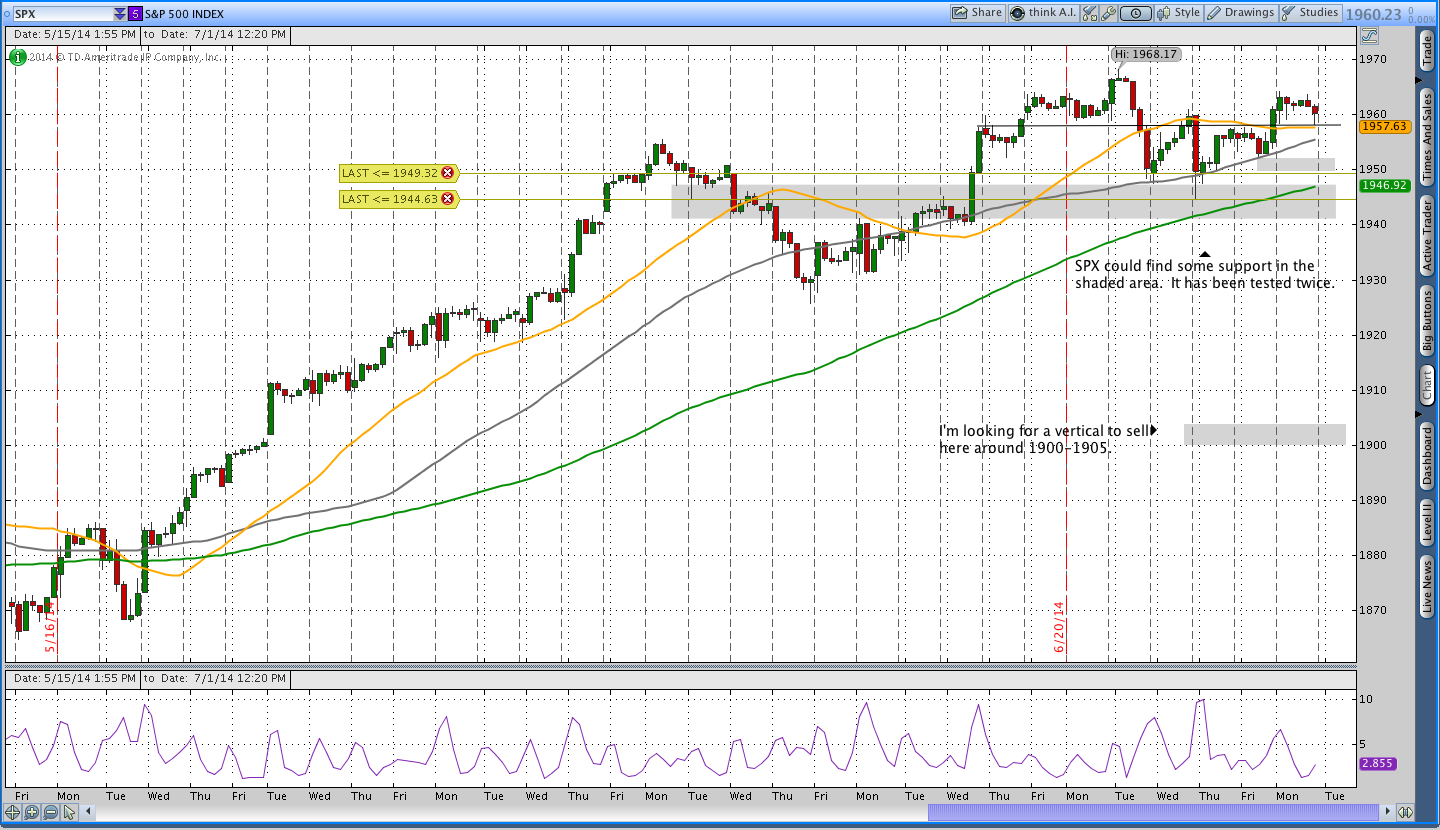This screenshot has width=1440, height=830.
Task: Click the zoom in magnifier icon
Action: coord(31,812)
